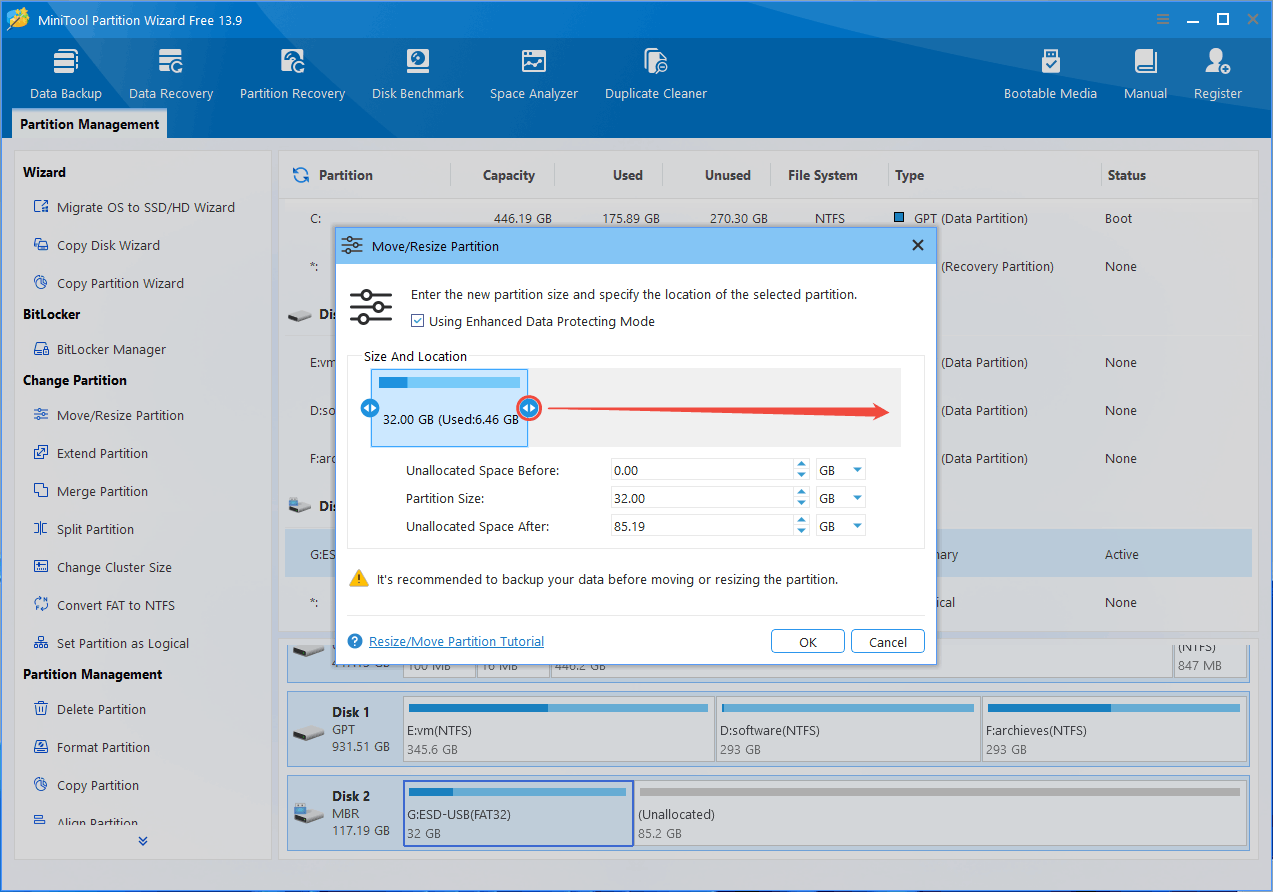Choose Change Cluster Size

(102, 567)
